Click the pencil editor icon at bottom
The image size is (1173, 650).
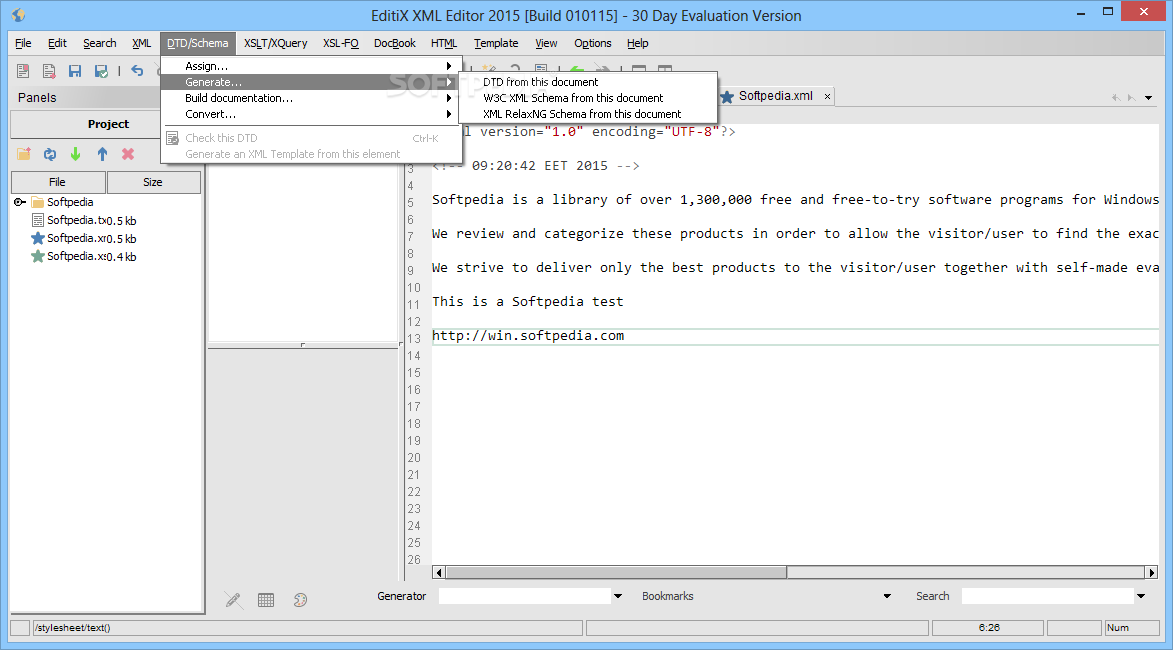click(233, 600)
